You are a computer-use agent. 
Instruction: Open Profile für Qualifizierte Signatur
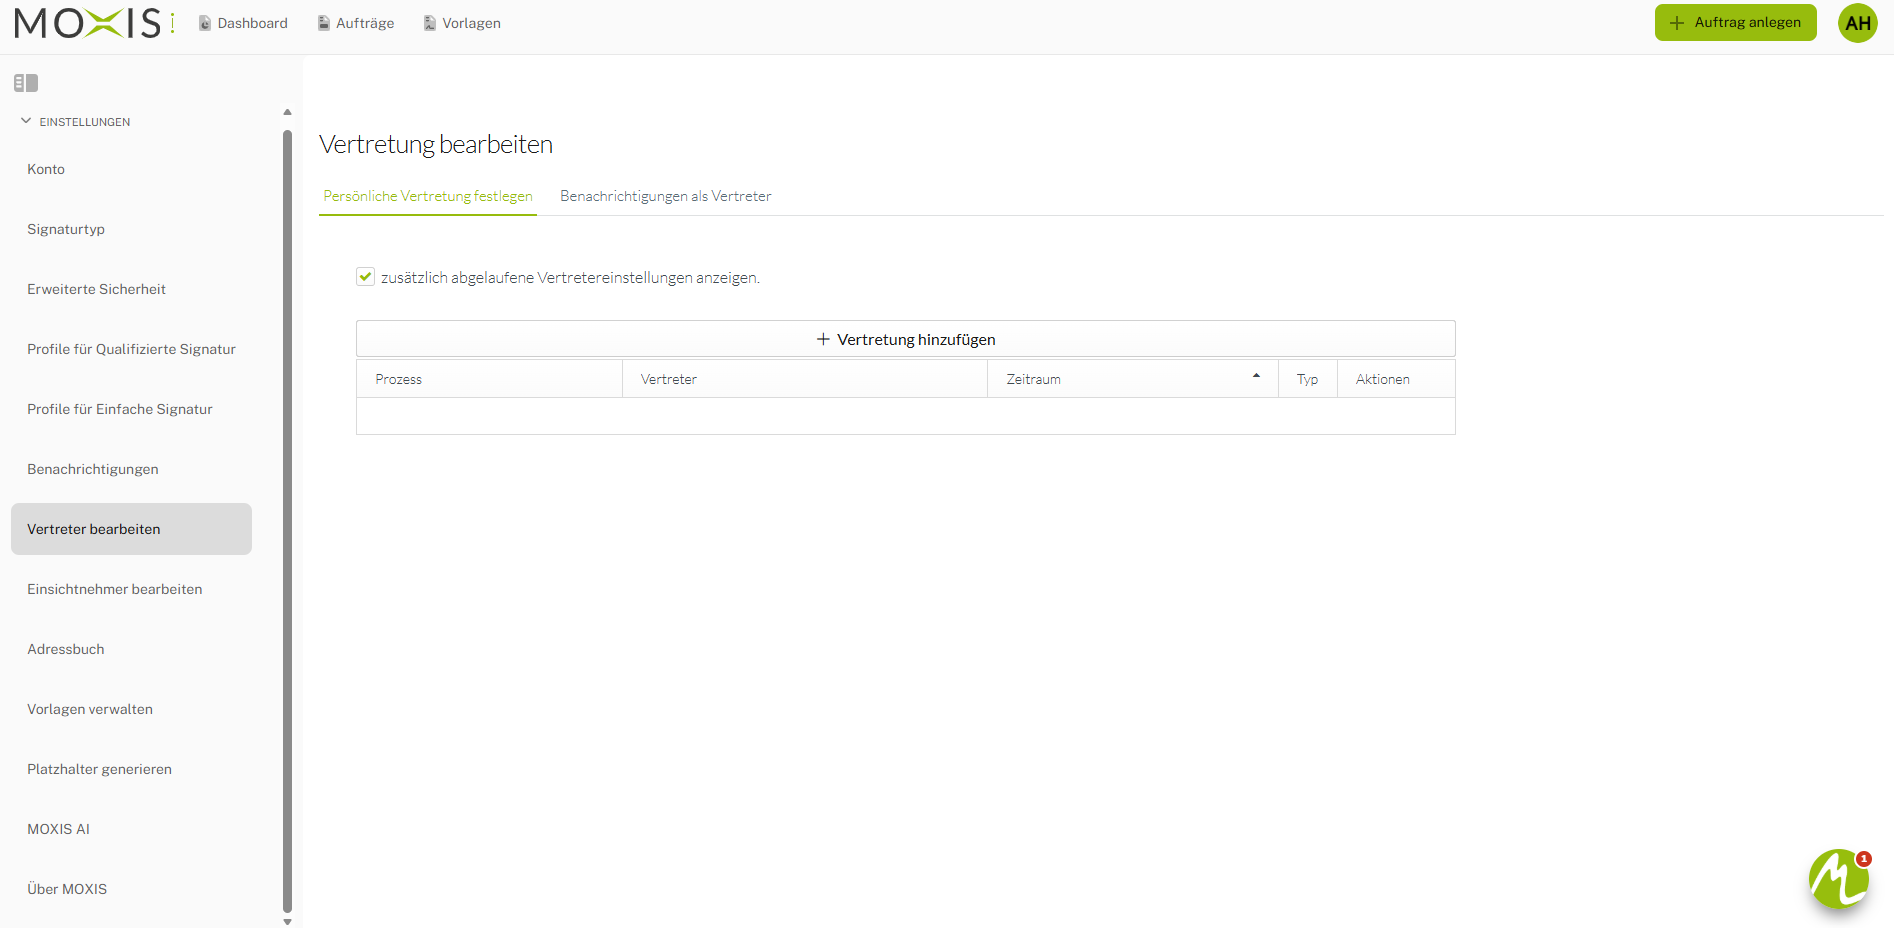[131, 349]
